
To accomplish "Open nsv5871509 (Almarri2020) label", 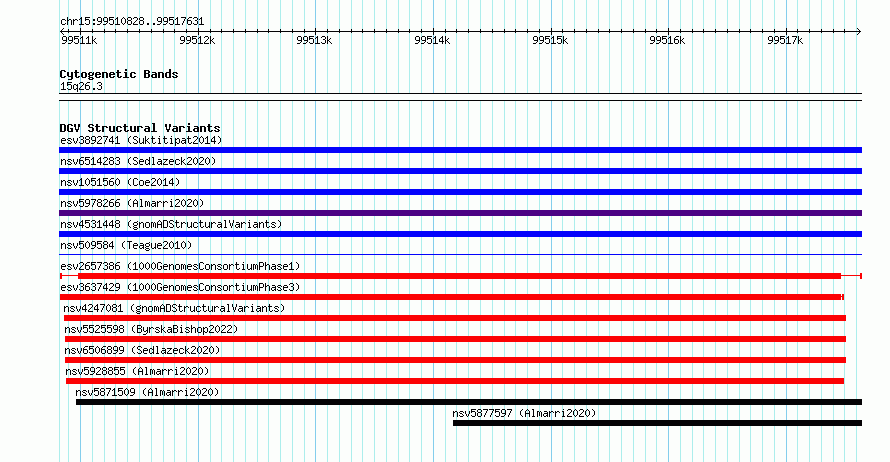I will (147, 392).
